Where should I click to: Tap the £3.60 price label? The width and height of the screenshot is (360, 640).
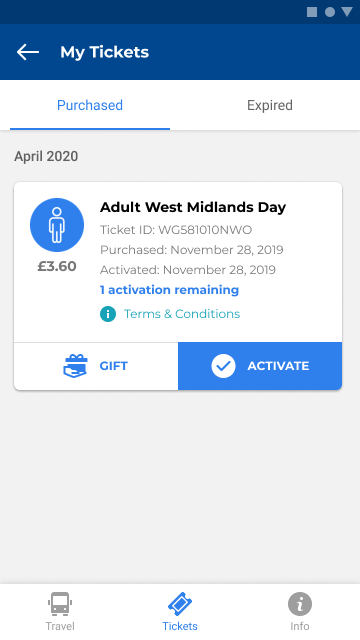(57, 266)
